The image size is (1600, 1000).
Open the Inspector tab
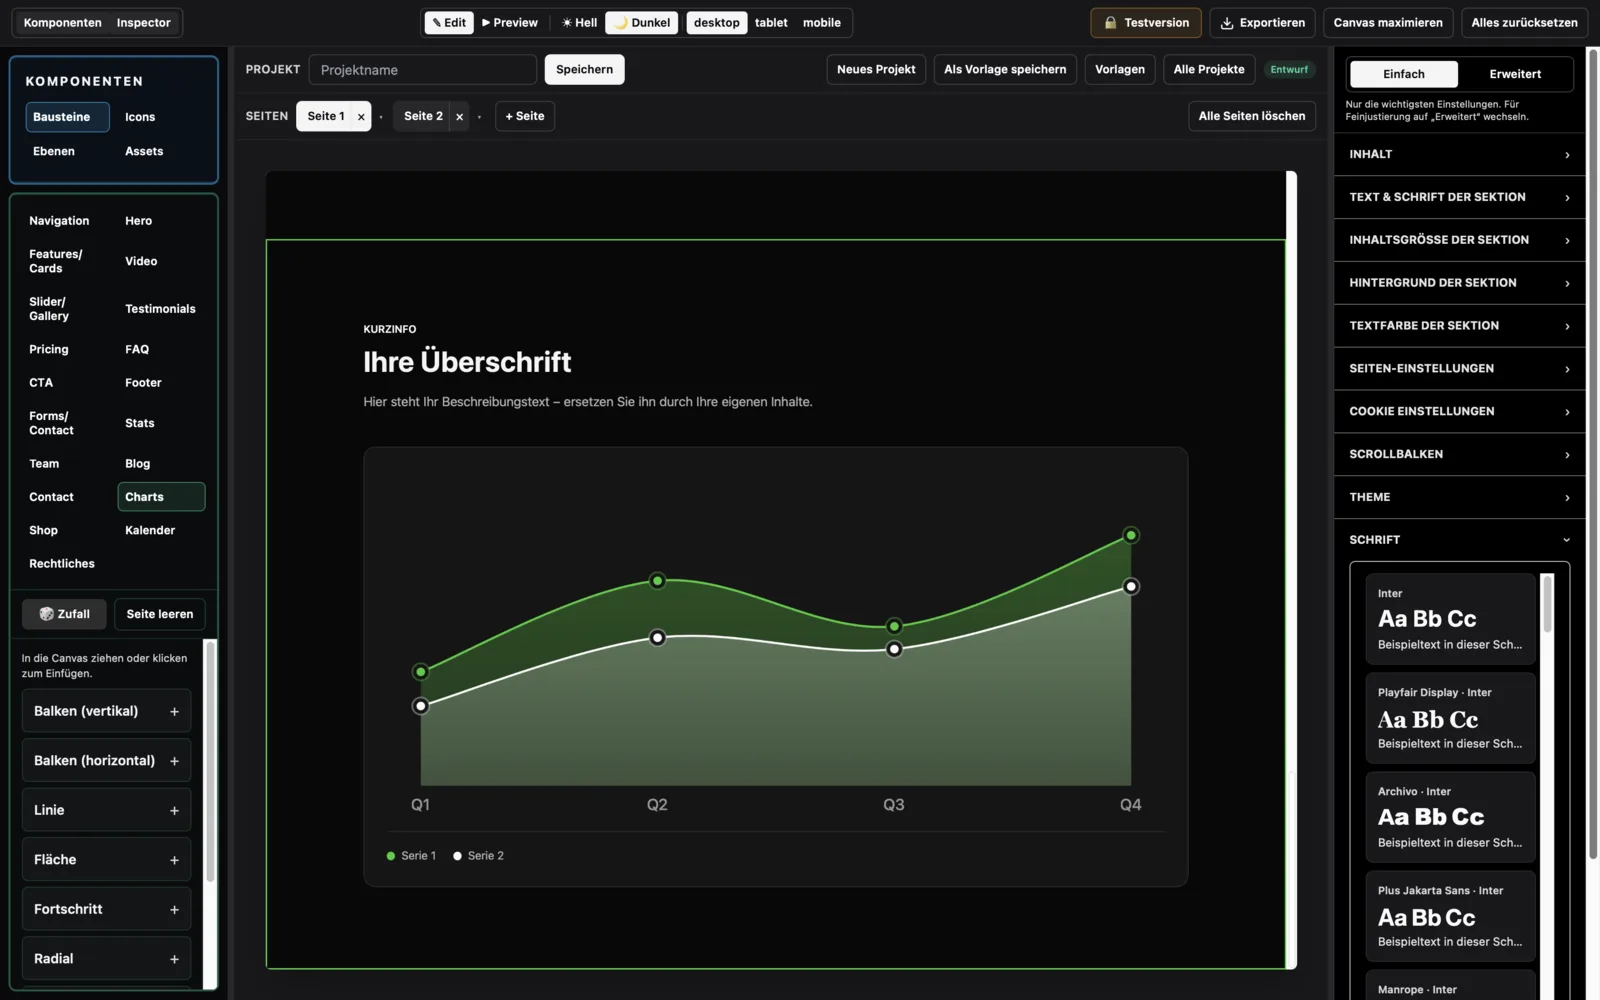coord(143,22)
